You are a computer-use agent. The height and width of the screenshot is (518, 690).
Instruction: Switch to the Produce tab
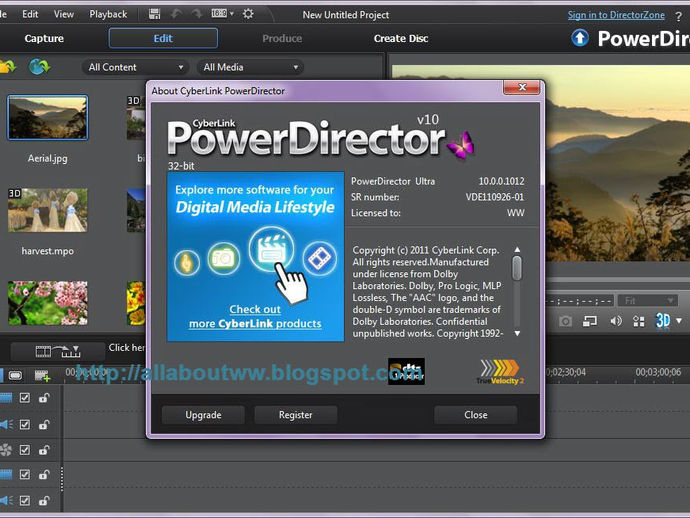282,38
